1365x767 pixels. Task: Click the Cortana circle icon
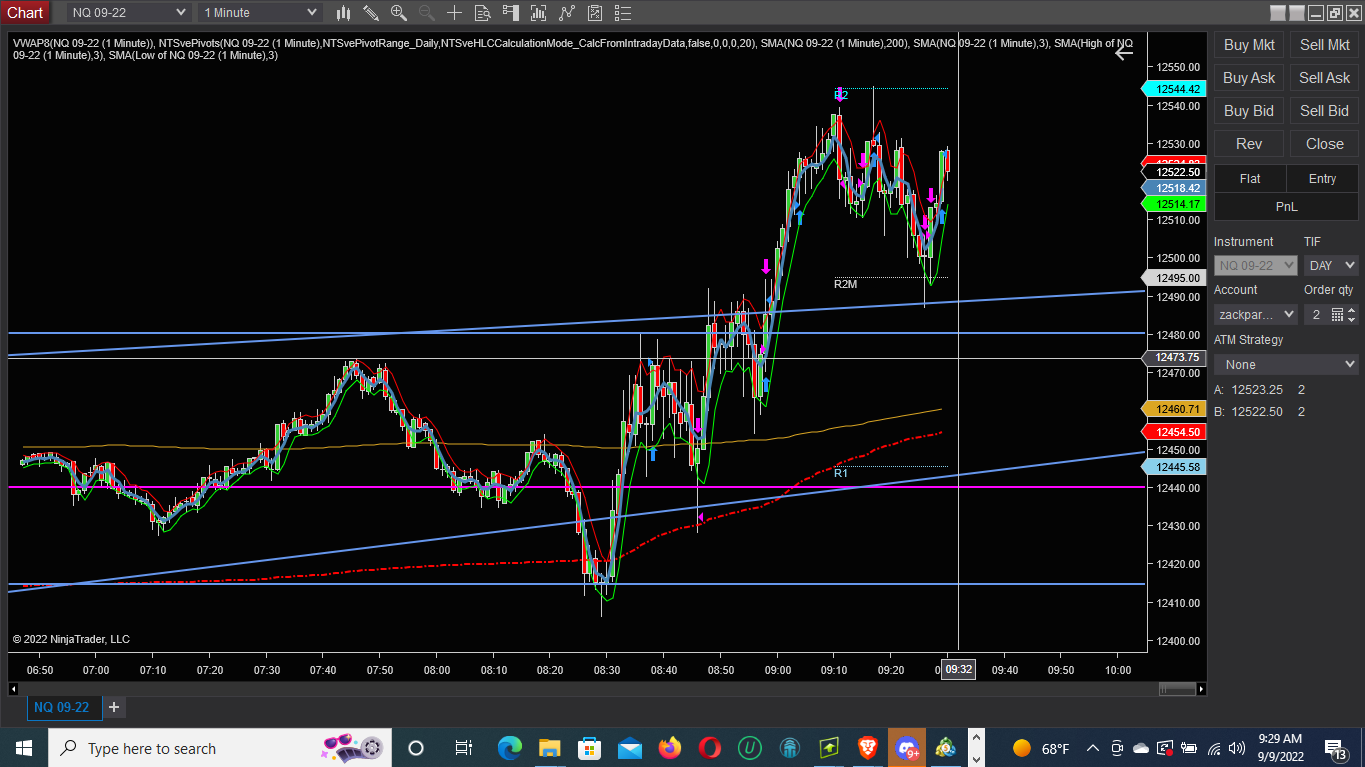[x=416, y=748]
